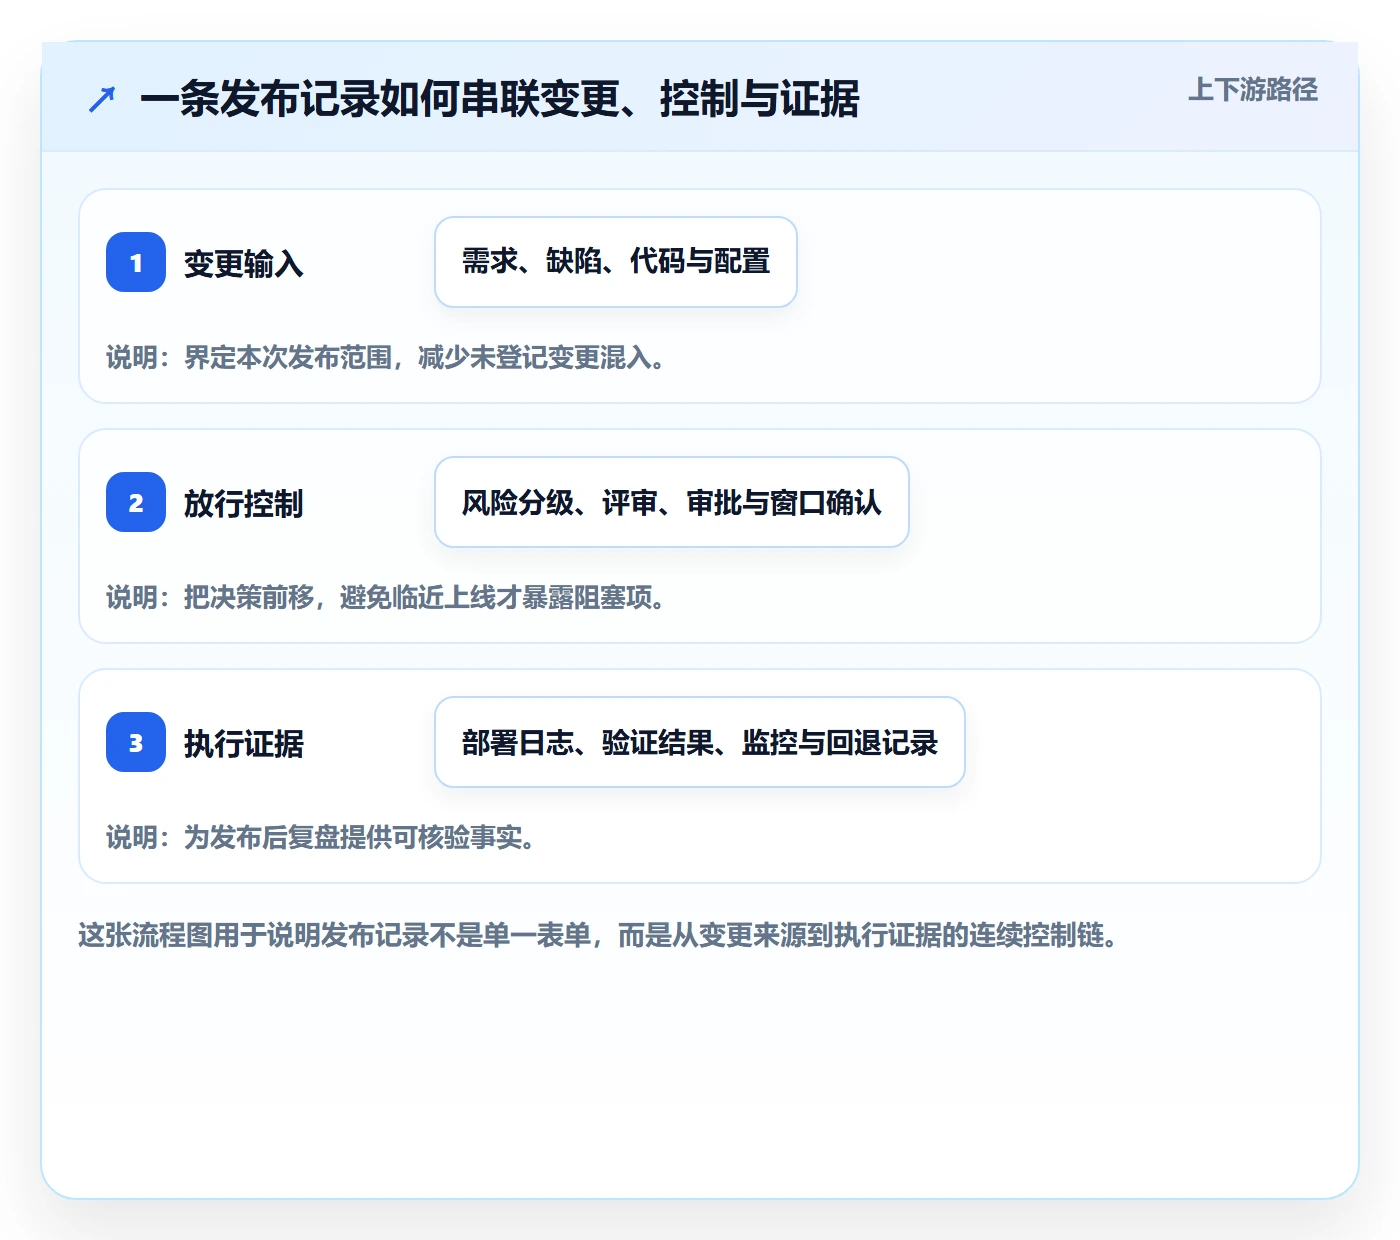The height and width of the screenshot is (1240, 1400).
Task: Select the 上下游路径 label in the header
Action: (1253, 90)
